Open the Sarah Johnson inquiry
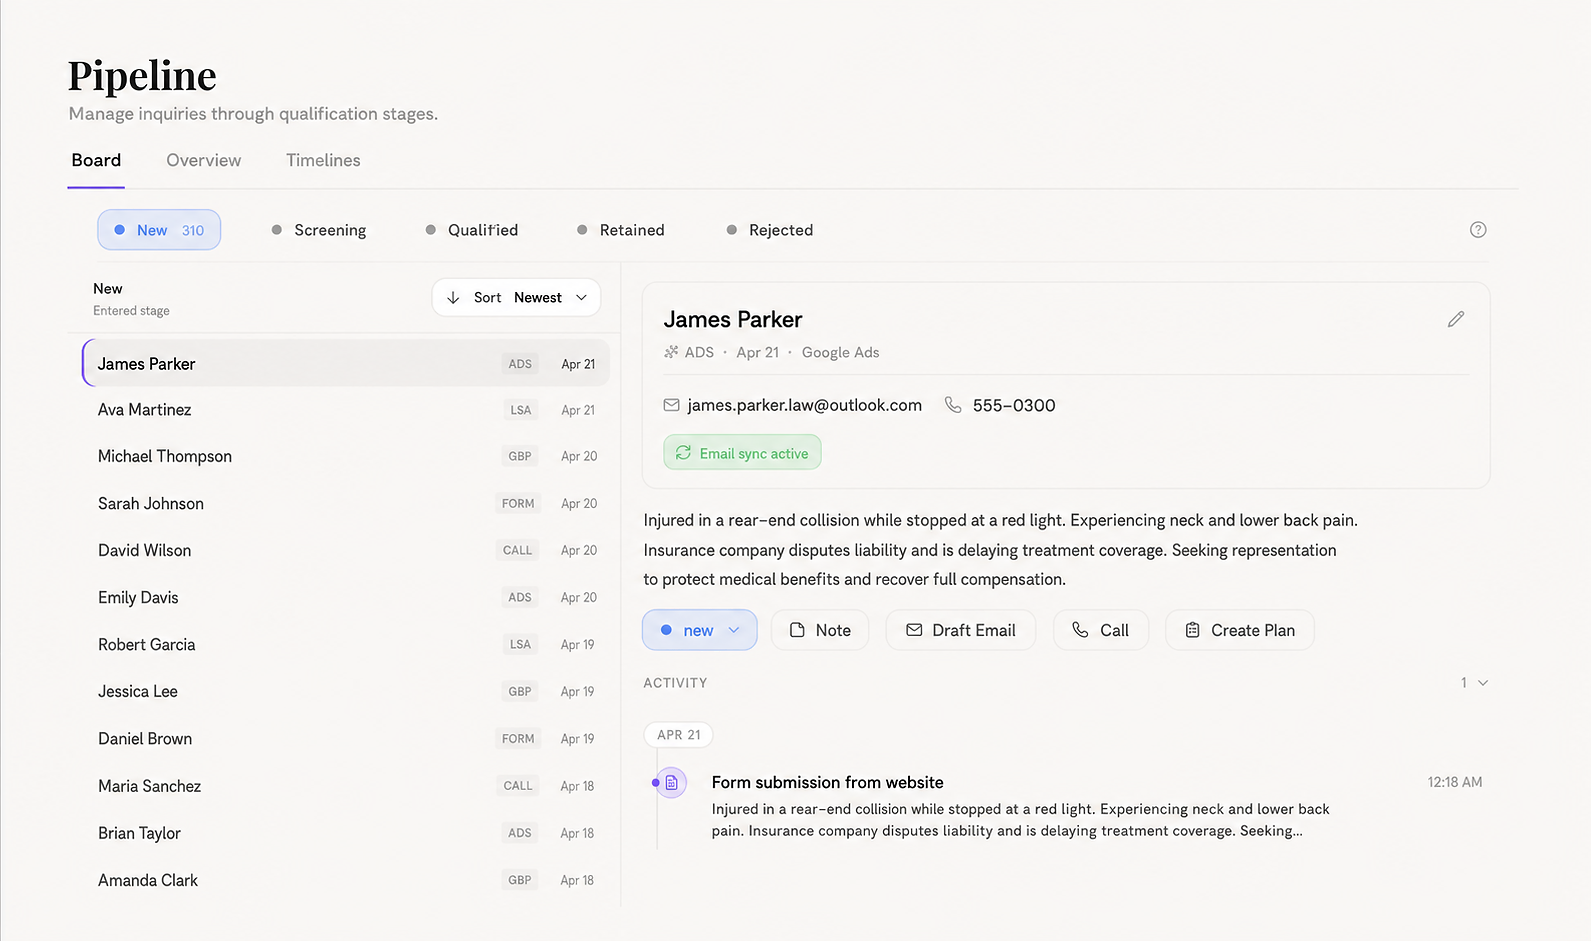 coord(346,503)
